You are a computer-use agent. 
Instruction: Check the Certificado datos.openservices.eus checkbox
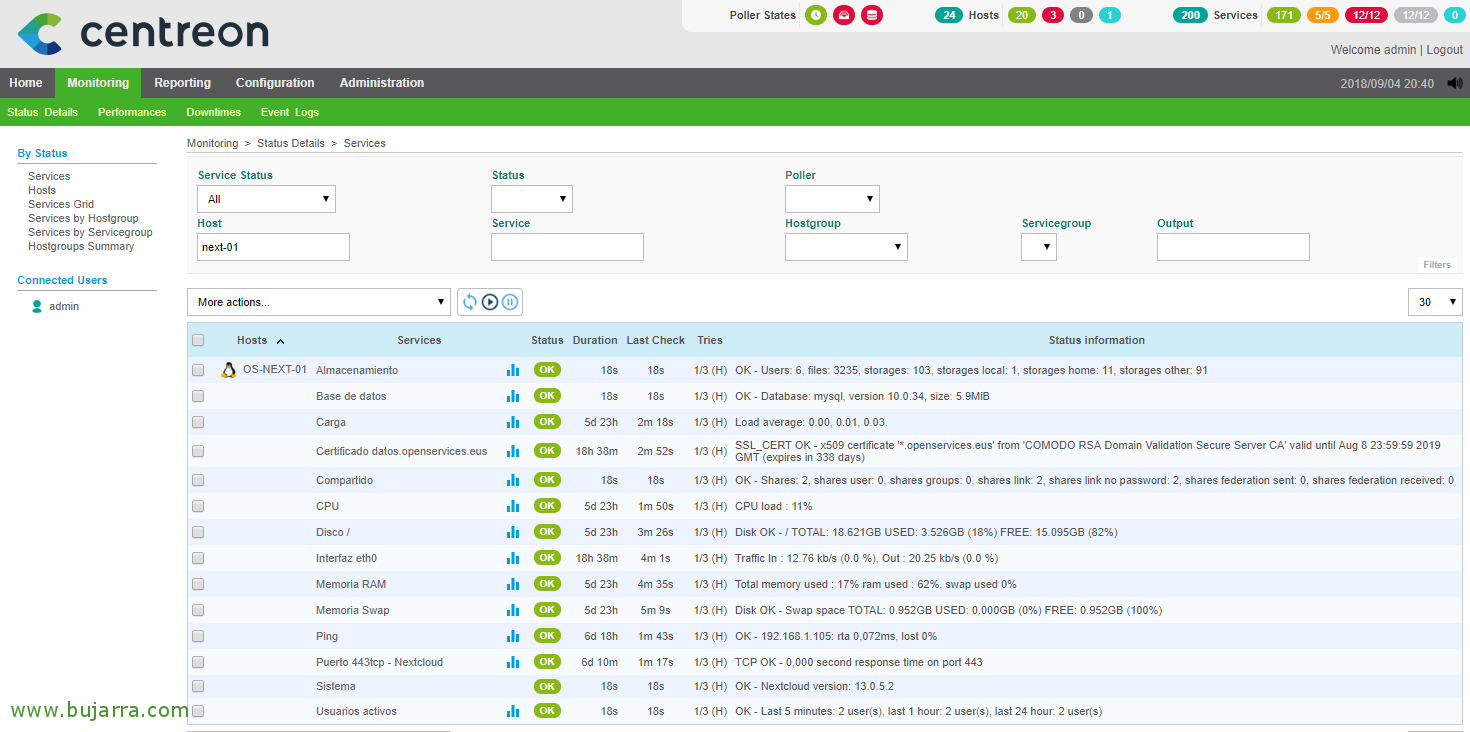198,451
